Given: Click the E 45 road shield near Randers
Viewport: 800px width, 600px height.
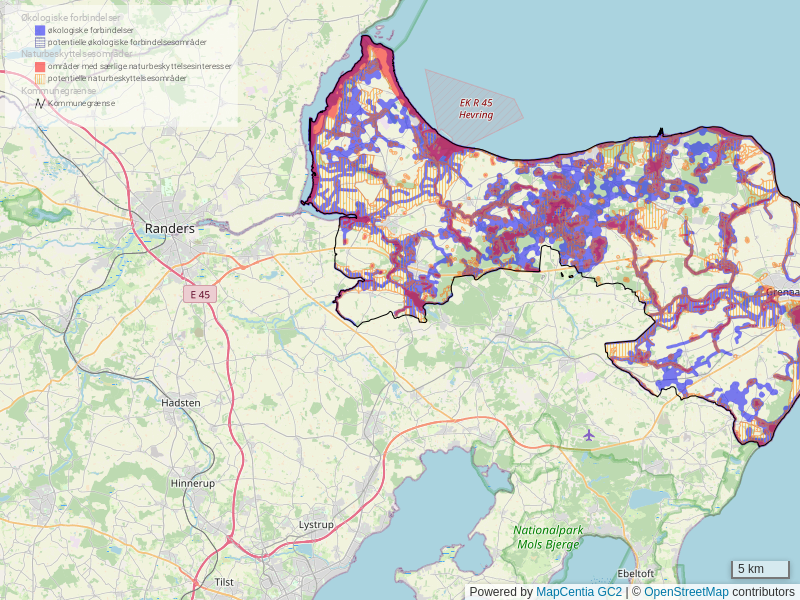Looking at the screenshot, I should pos(199,294).
